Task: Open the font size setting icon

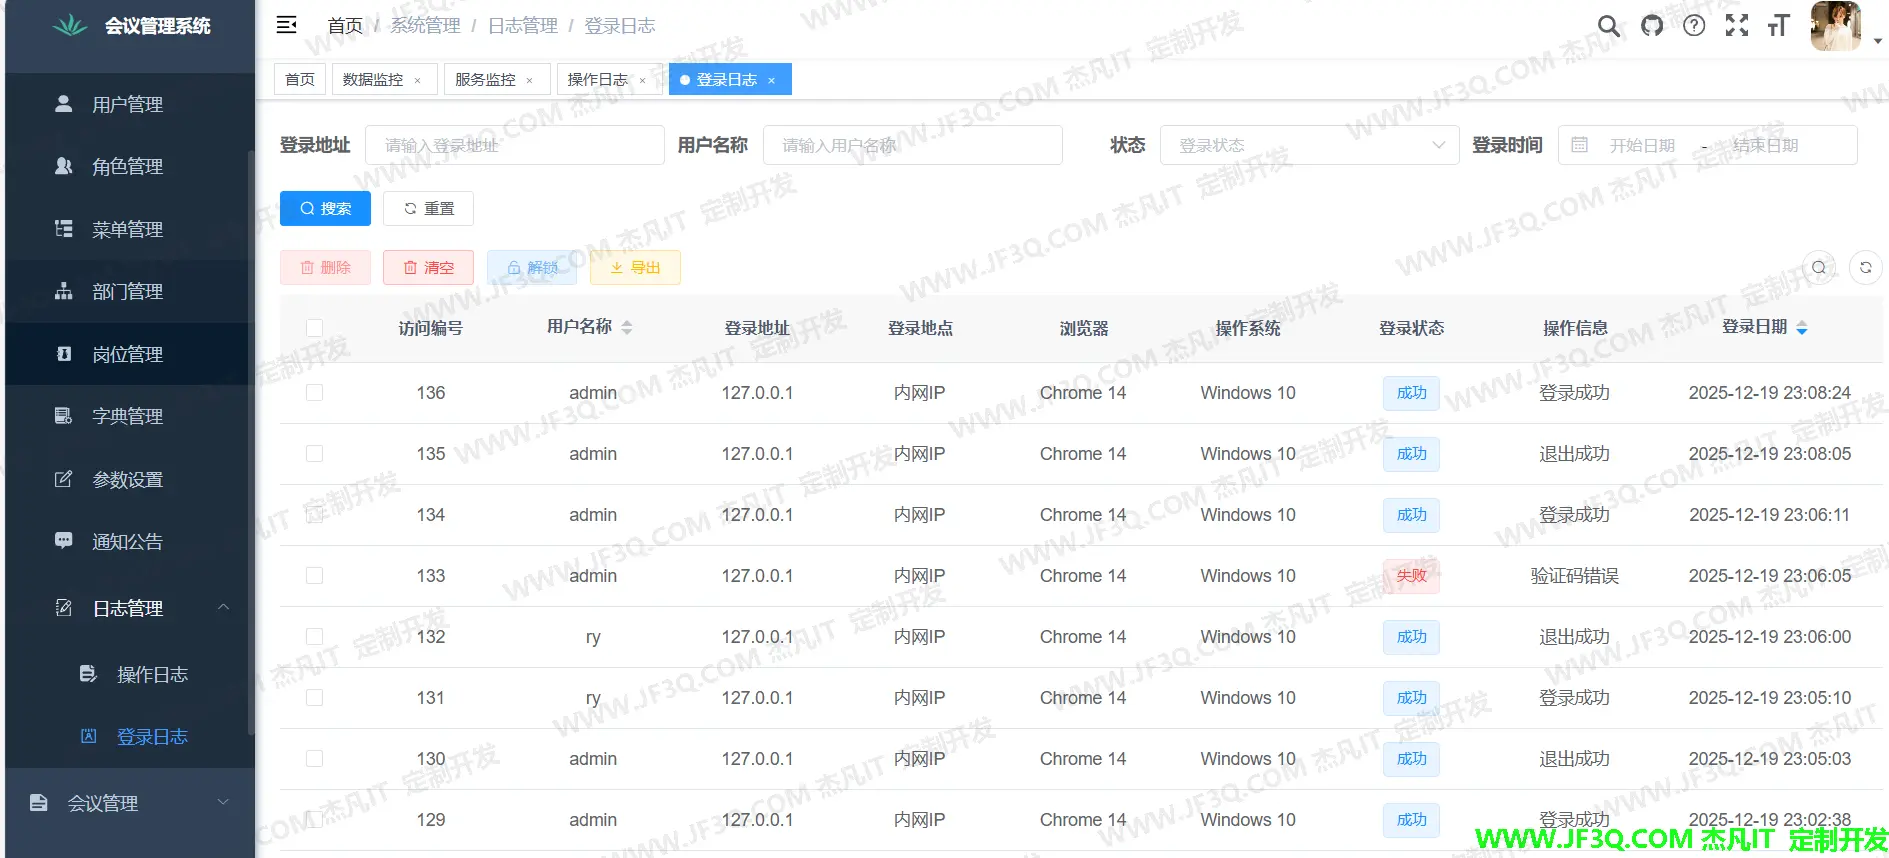Action: pyautogui.click(x=1778, y=26)
